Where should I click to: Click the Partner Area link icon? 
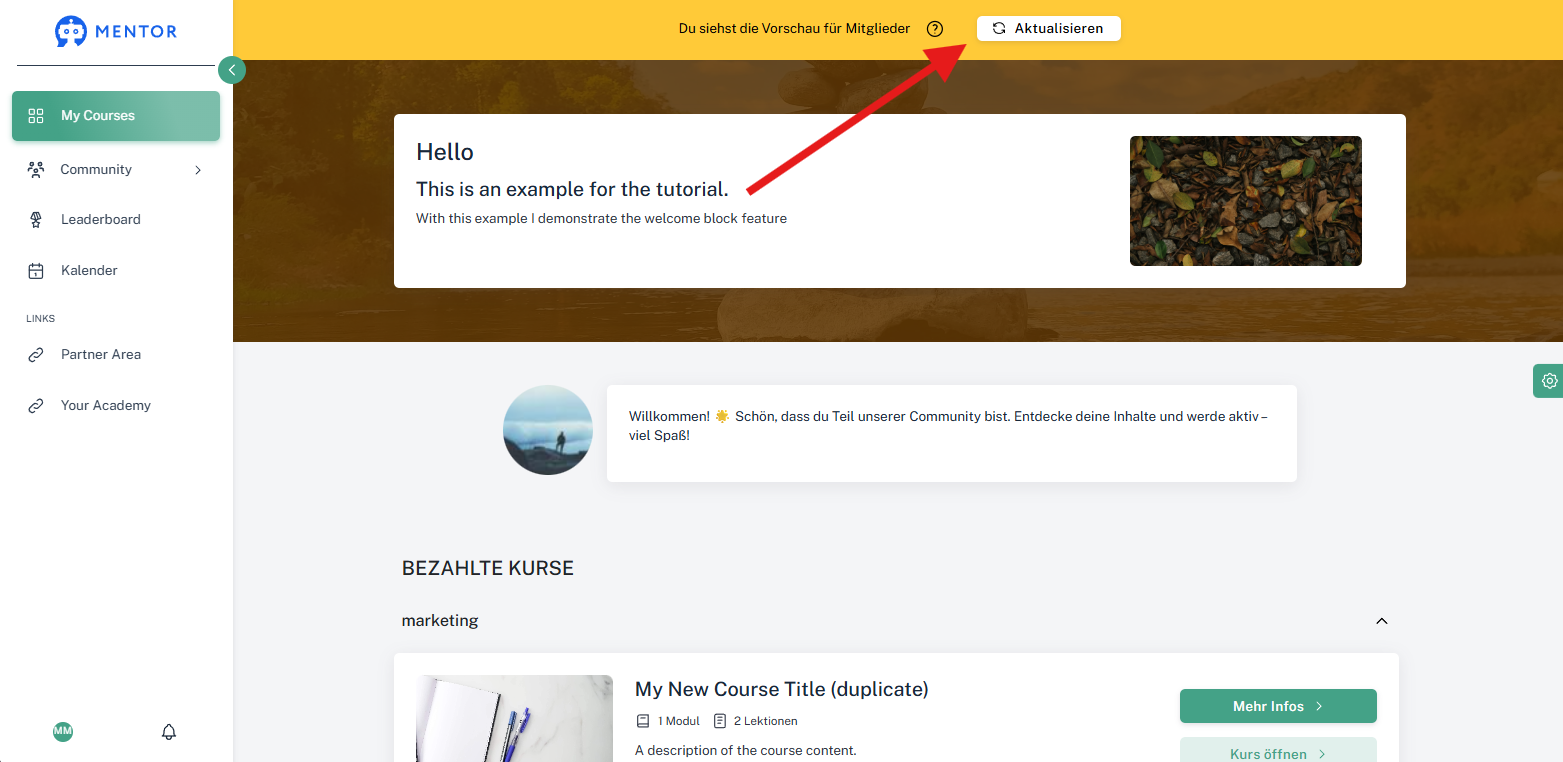point(36,355)
